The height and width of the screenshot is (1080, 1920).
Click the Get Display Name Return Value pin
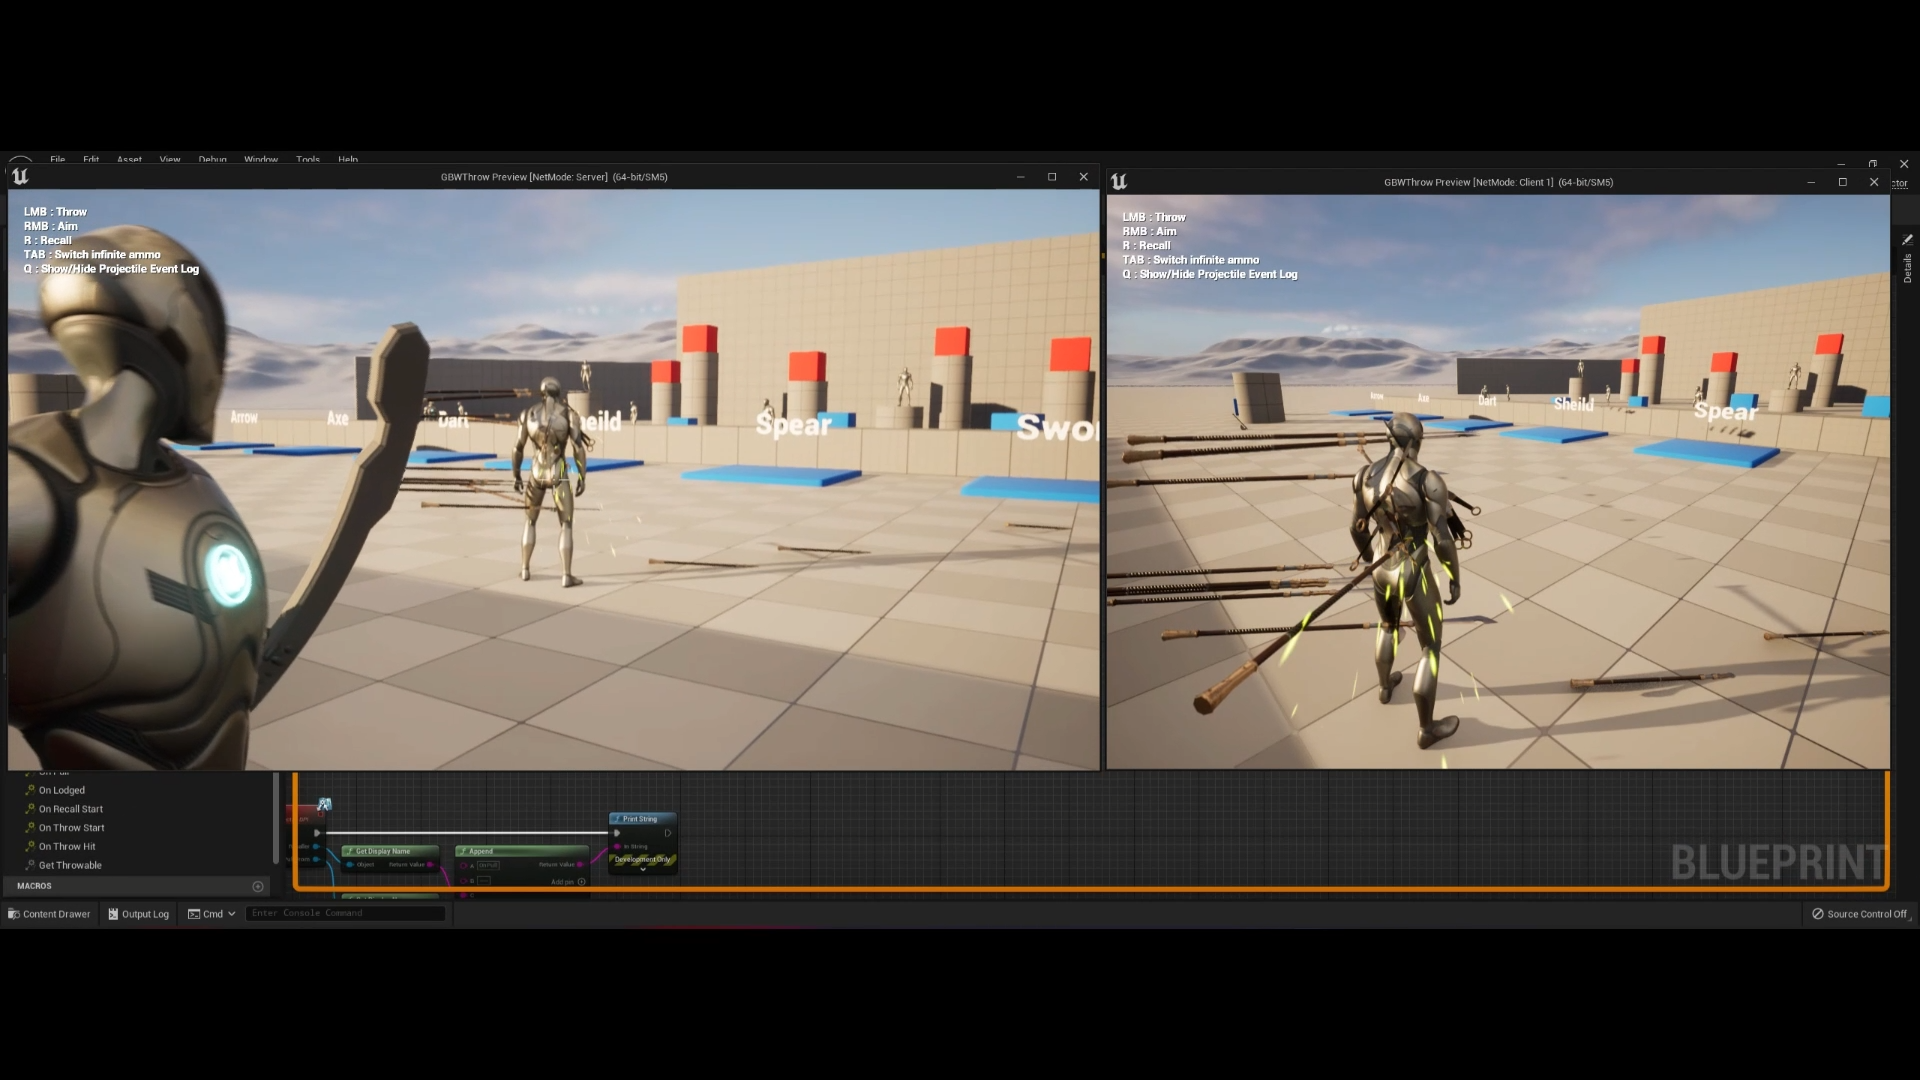(x=430, y=865)
